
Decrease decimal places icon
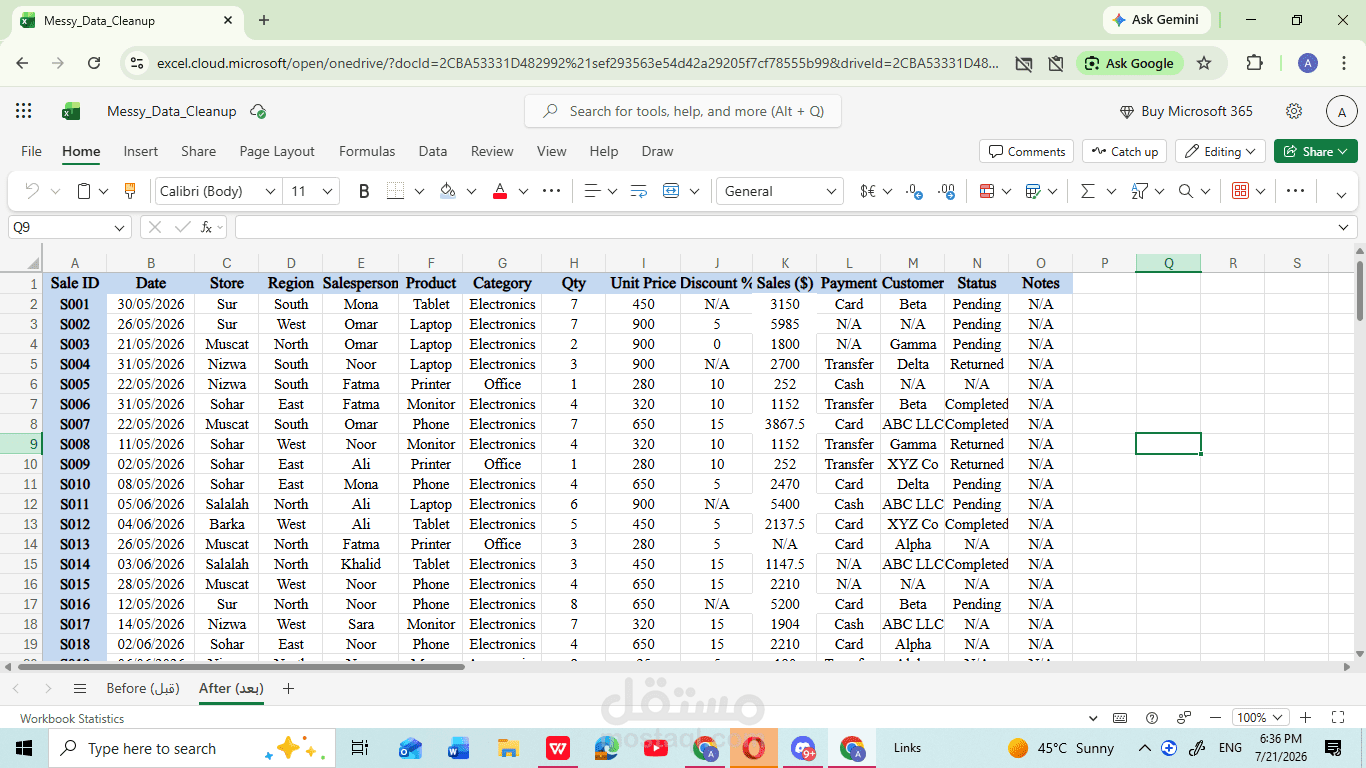click(914, 191)
